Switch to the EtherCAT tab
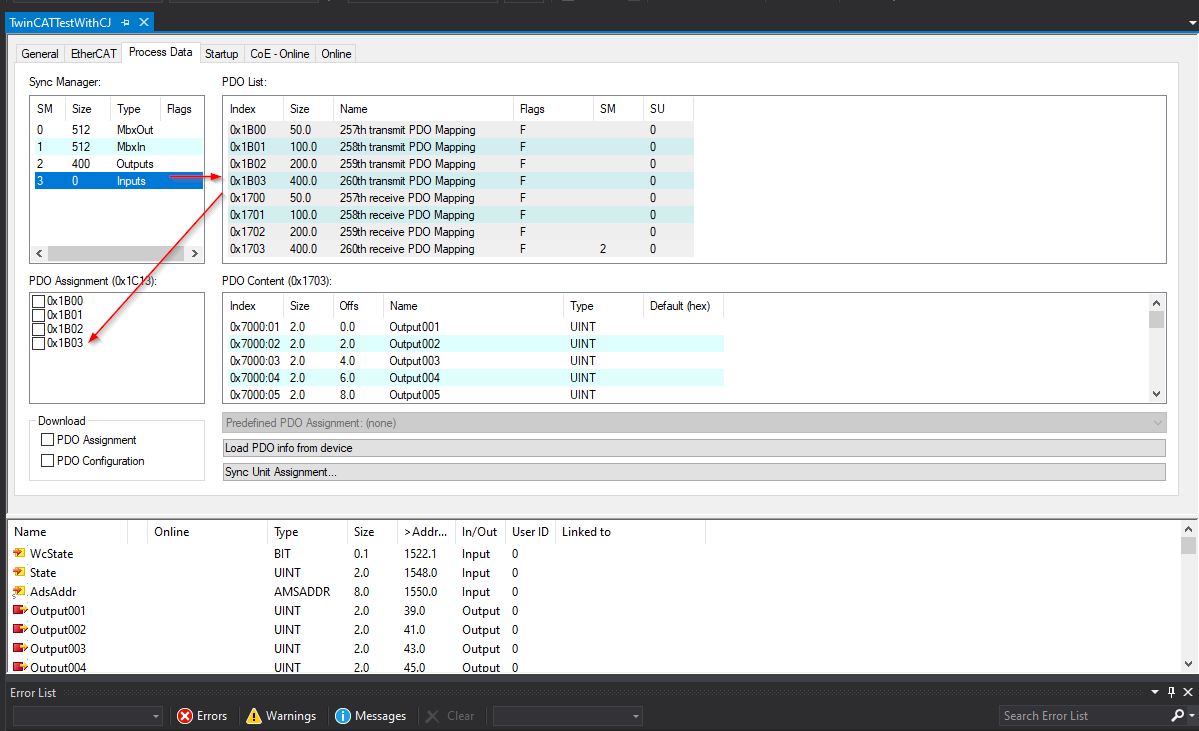 click(93, 54)
